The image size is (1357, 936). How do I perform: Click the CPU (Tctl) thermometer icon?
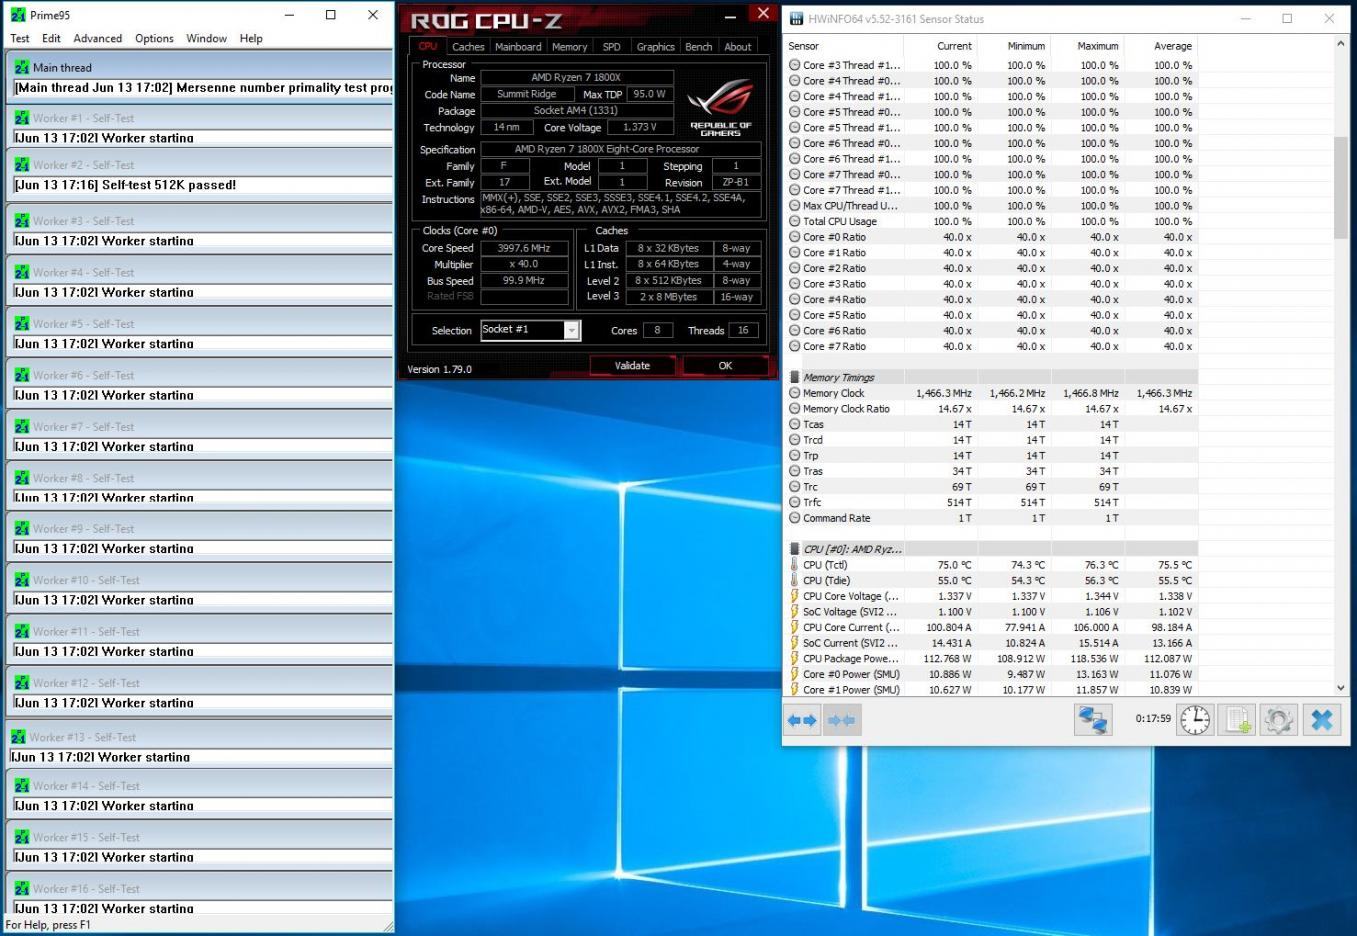(794, 565)
